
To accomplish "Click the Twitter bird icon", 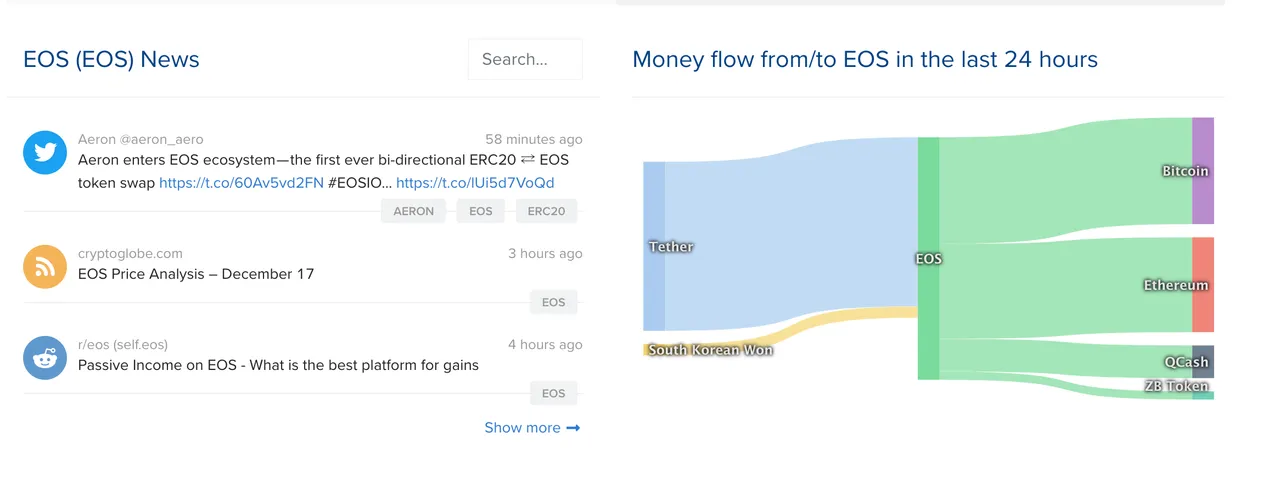I will click(x=45, y=153).
